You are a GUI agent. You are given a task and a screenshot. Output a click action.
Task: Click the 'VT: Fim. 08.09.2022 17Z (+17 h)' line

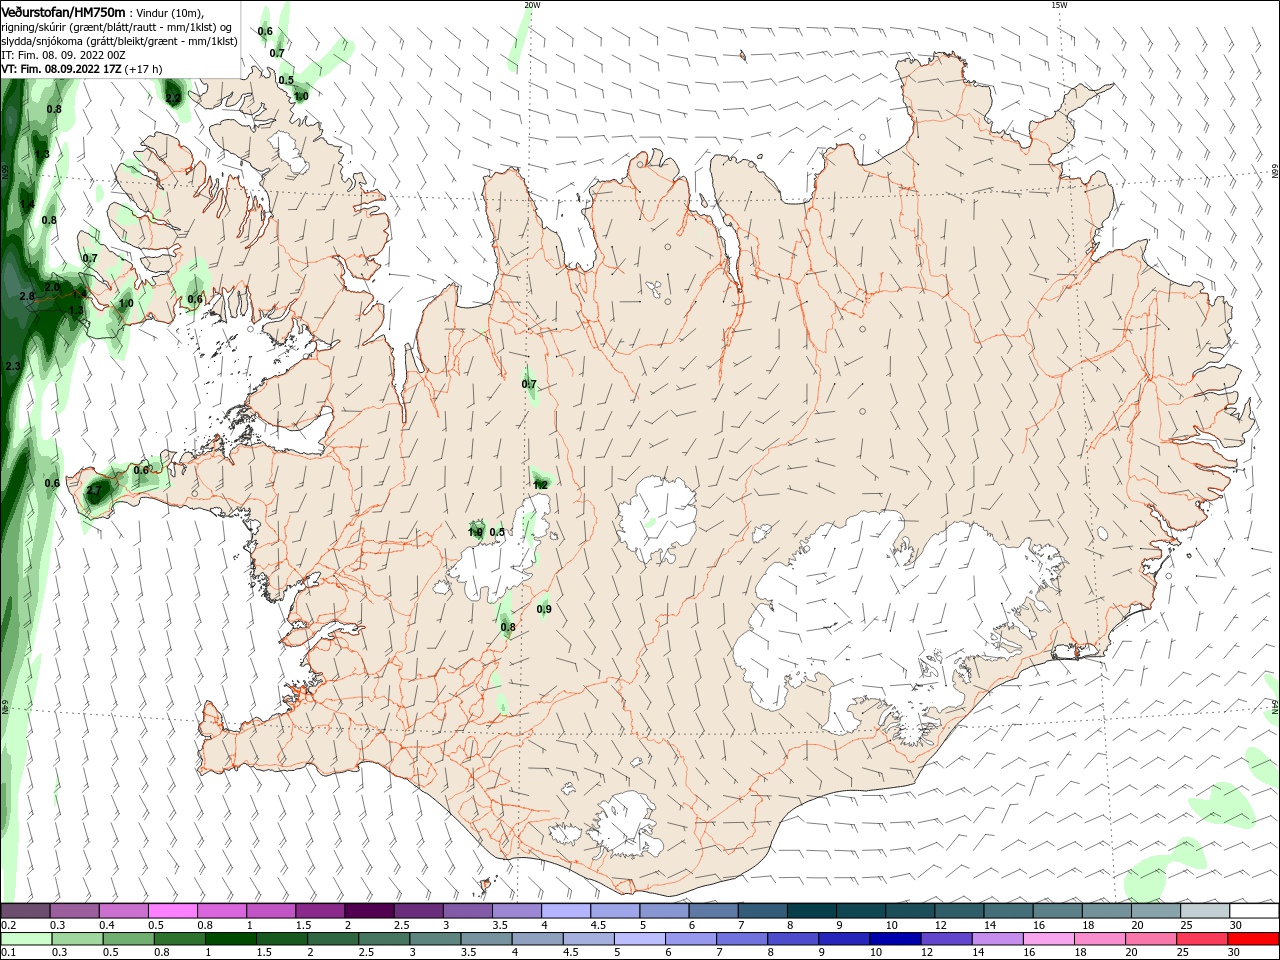[82, 69]
